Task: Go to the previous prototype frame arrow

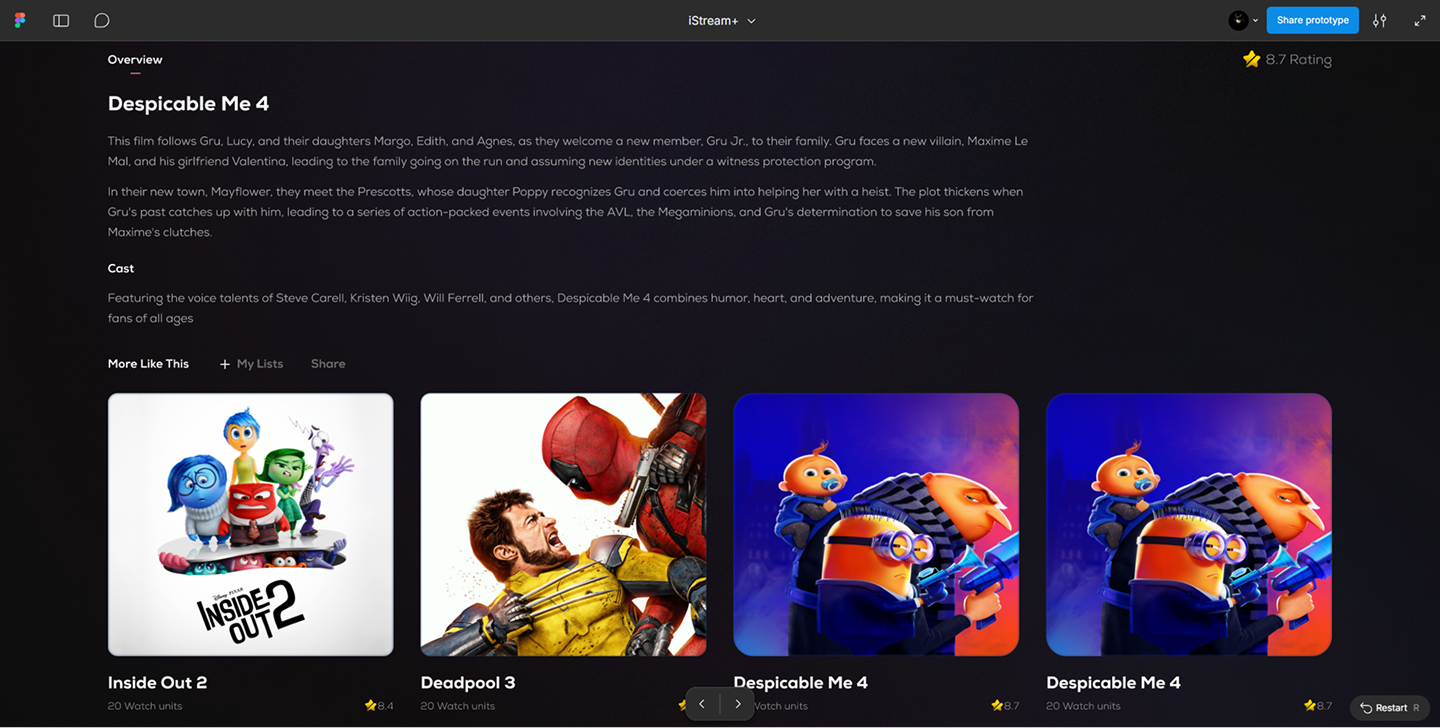Action: point(702,704)
